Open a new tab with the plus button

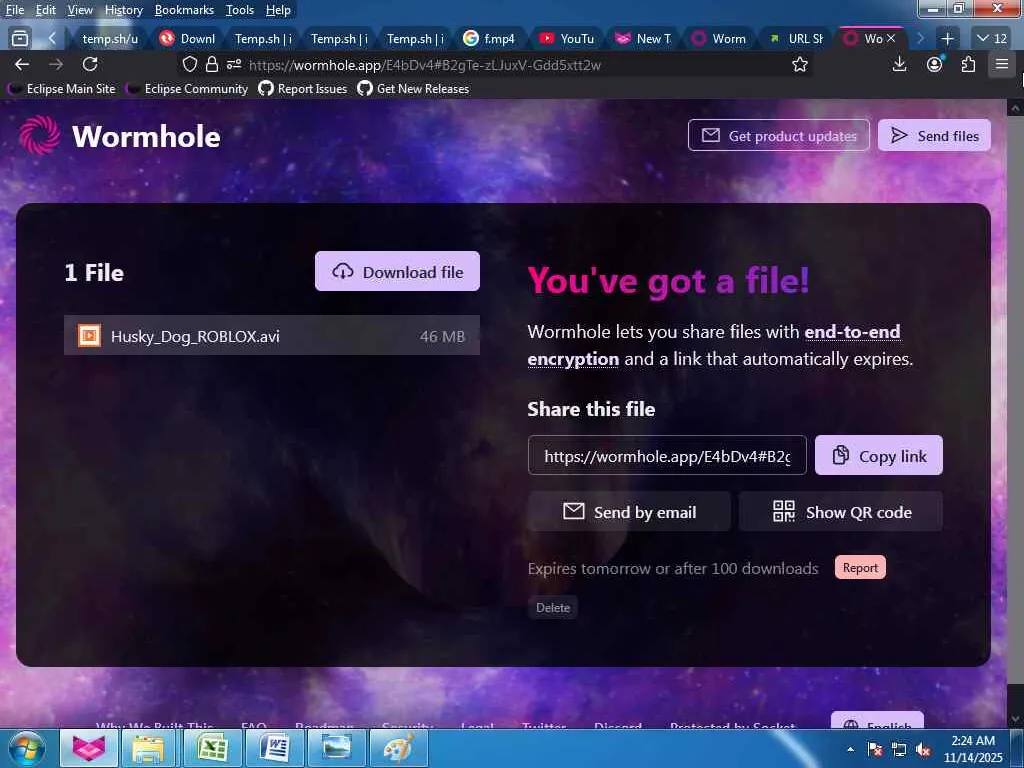947,39
